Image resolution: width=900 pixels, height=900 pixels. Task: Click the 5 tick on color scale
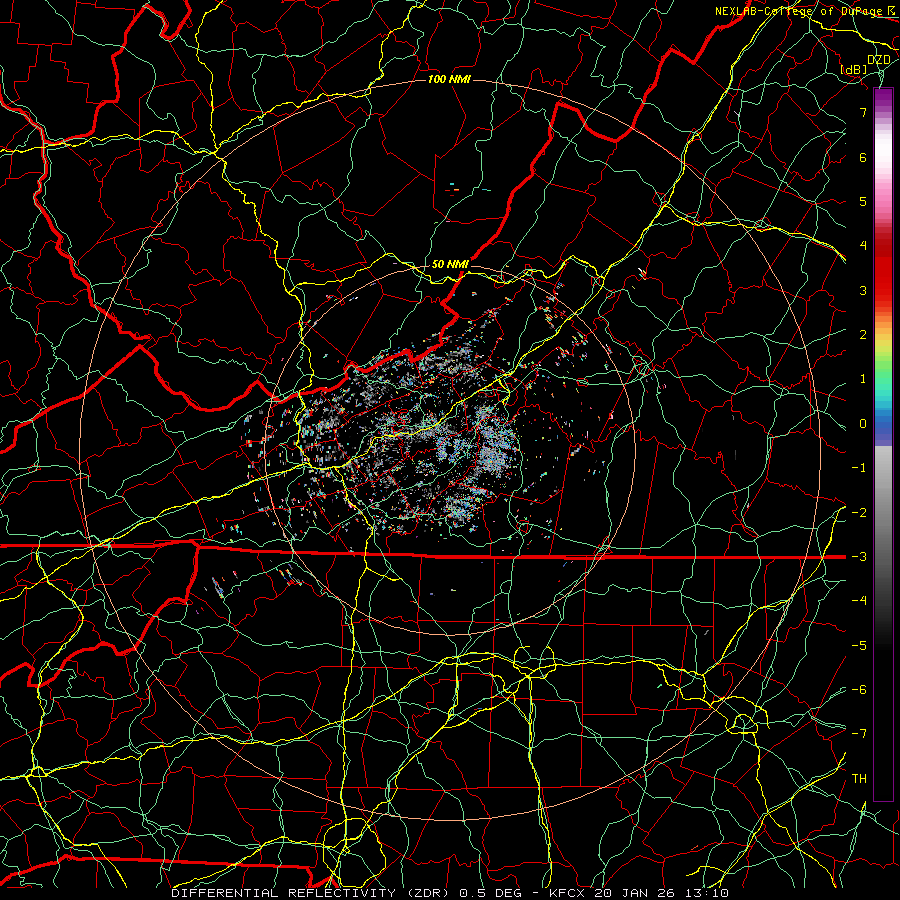[863, 201]
